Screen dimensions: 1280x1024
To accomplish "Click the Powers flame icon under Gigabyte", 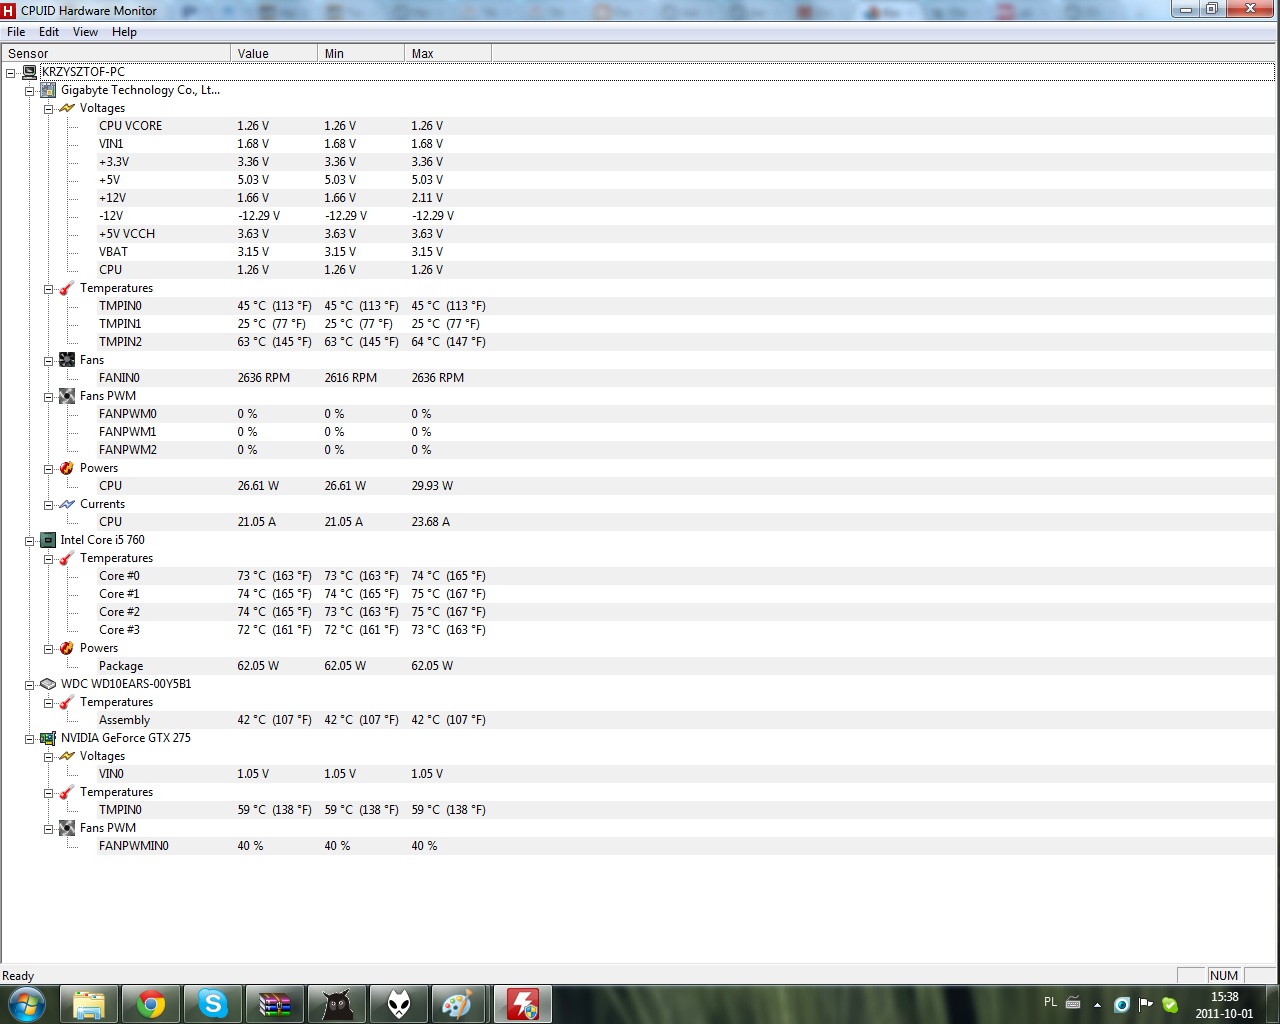I will point(67,468).
